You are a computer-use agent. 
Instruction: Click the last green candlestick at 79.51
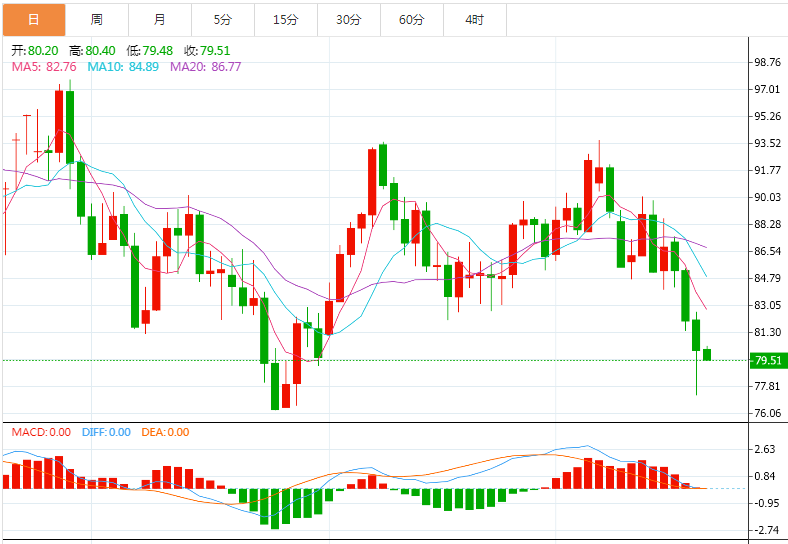(x=707, y=354)
